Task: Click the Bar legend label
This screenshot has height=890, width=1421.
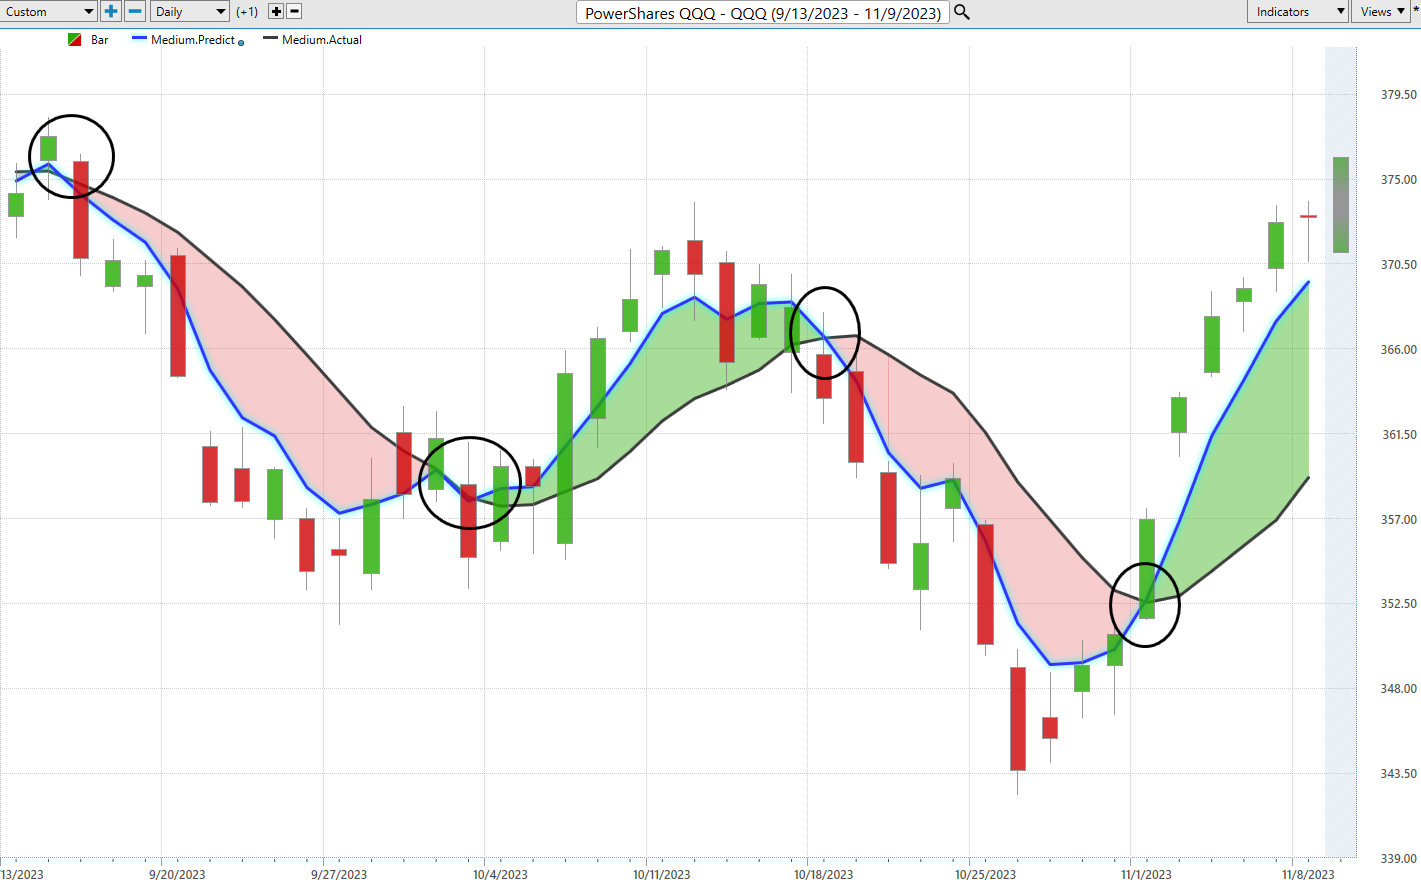Action: tap(100, 40)
